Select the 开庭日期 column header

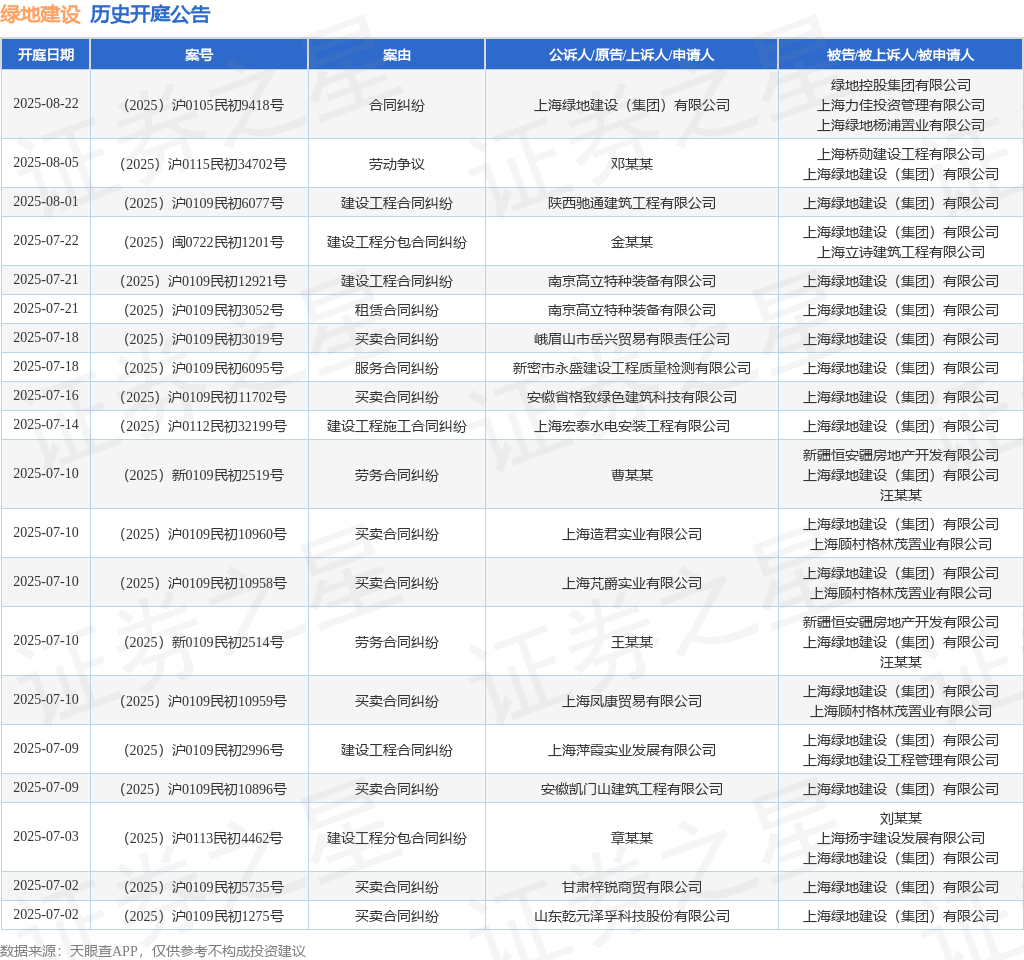[46, 55]
